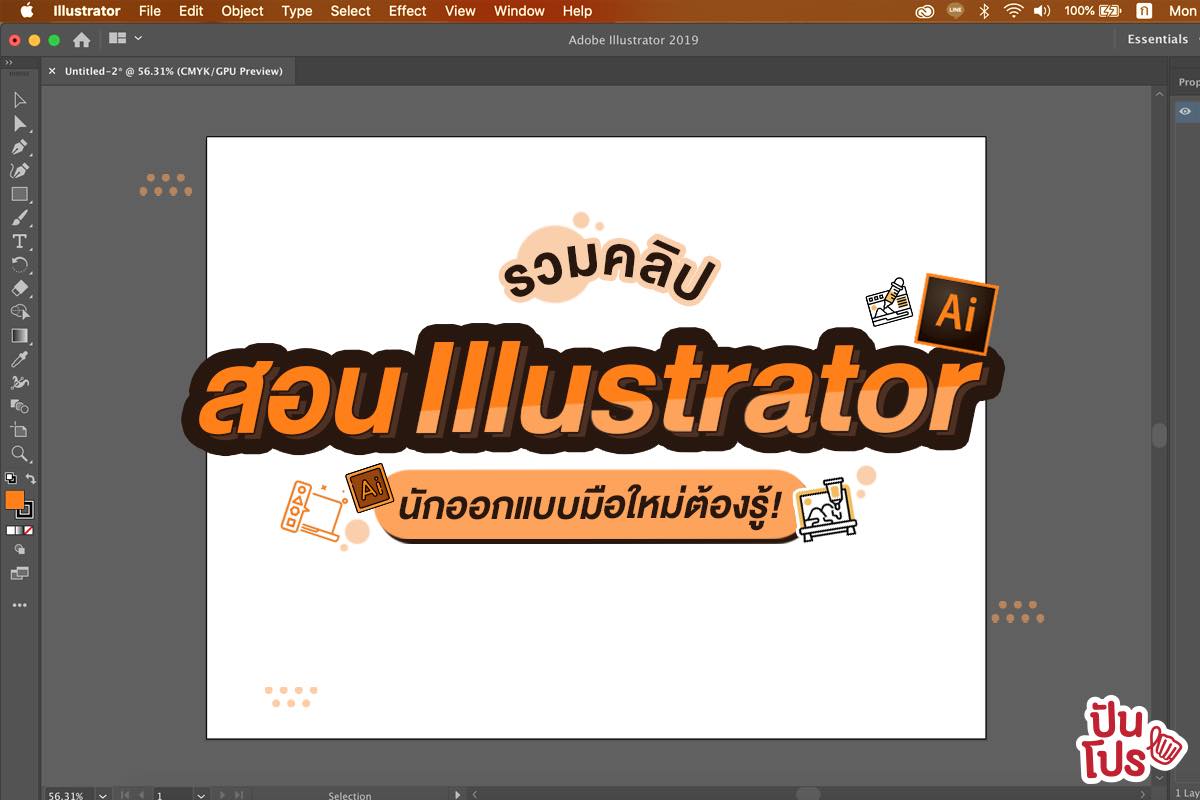Viewport: 1200px width, 800px height.
Task: Close the Untitled-2 document tab
Action: tap(52, 71)
